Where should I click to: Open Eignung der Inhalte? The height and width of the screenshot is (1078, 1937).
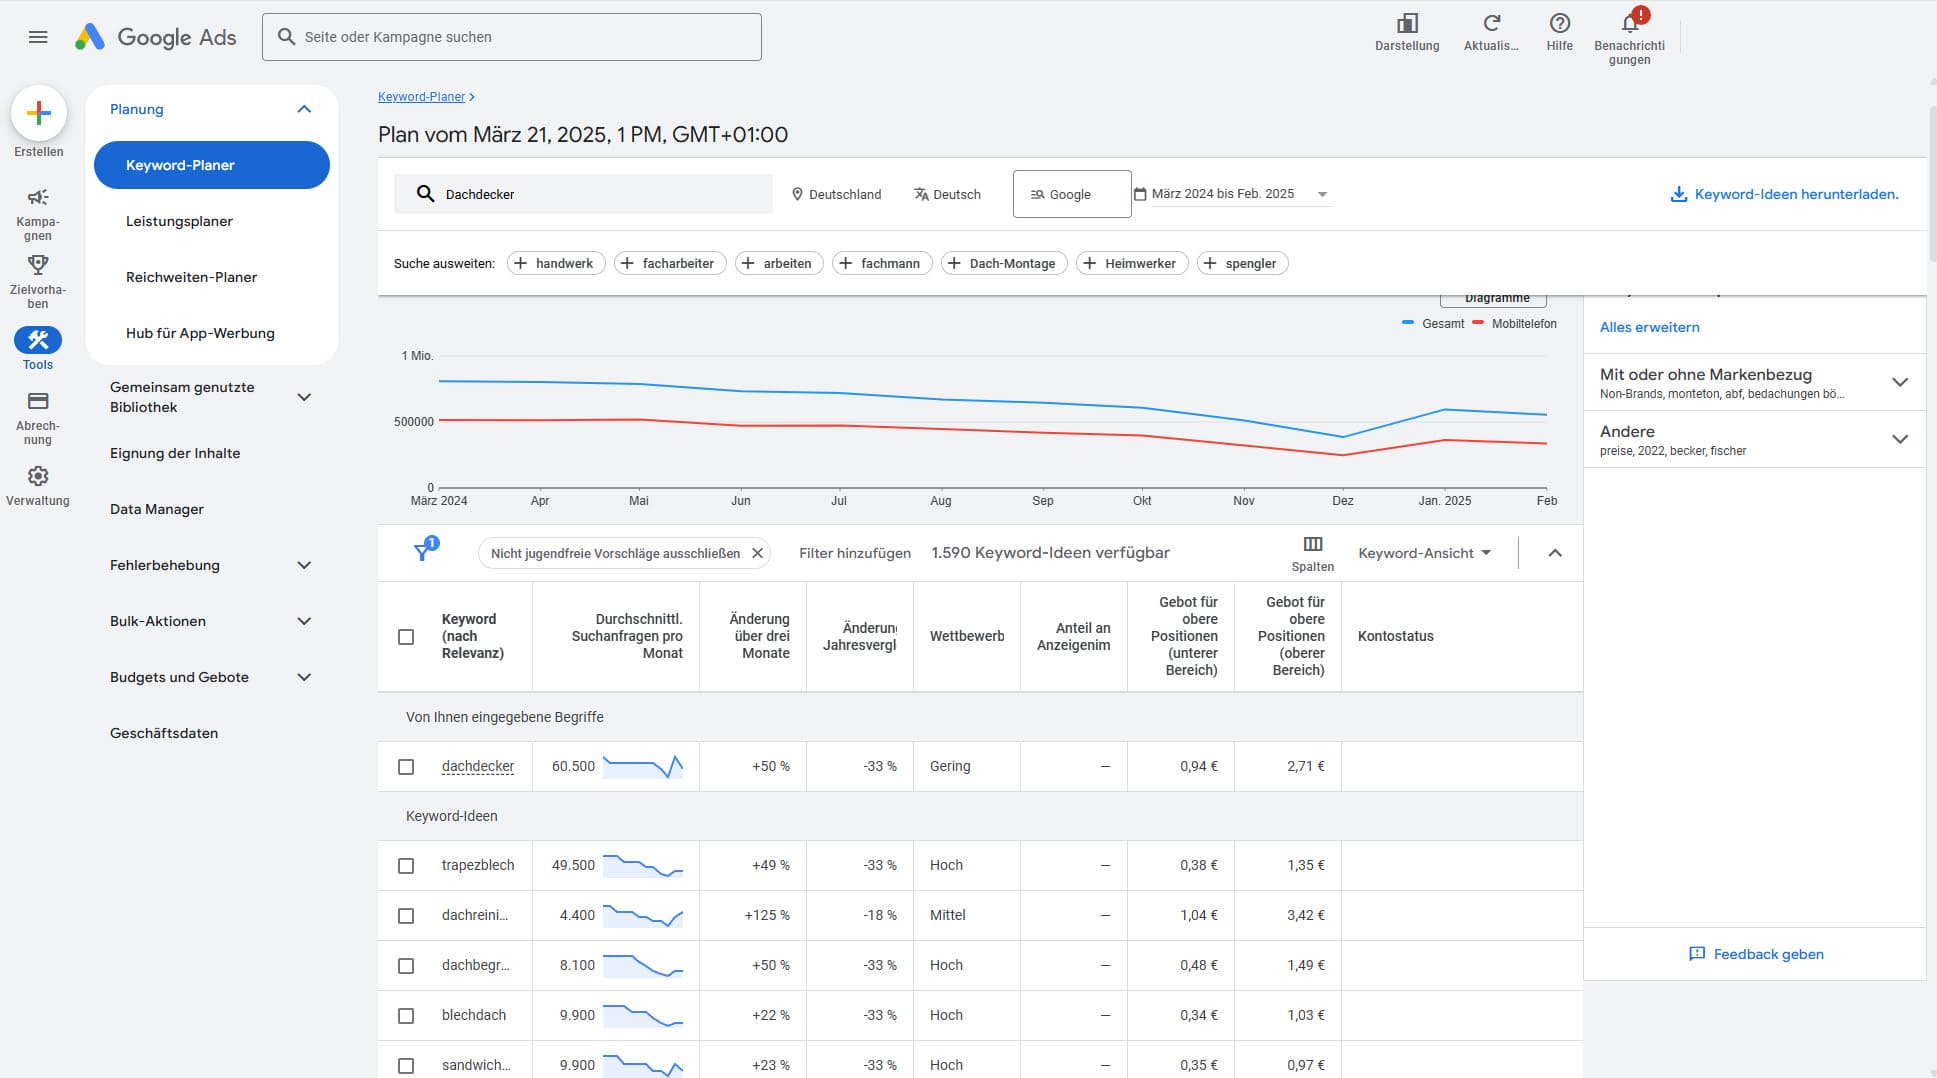coord(175,453)
